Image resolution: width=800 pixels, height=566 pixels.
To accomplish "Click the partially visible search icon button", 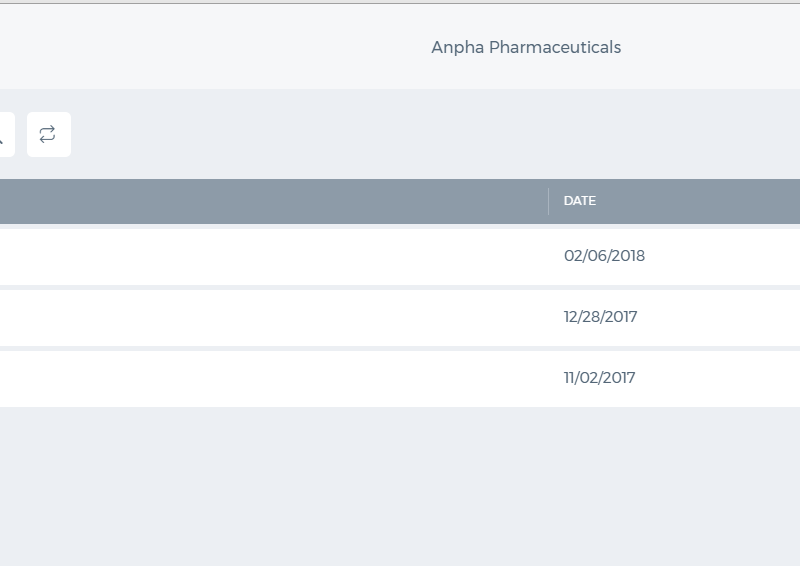I will (6, 134).
